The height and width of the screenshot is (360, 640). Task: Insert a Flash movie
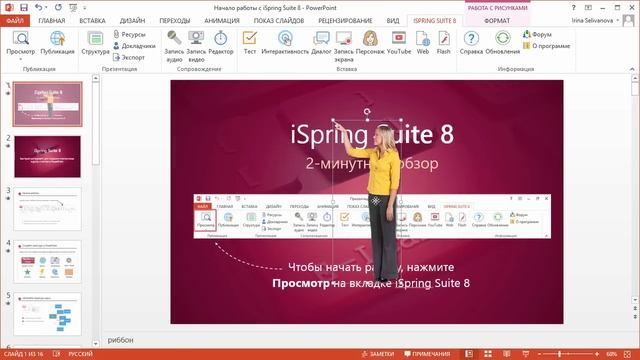[x=443, y=38]
